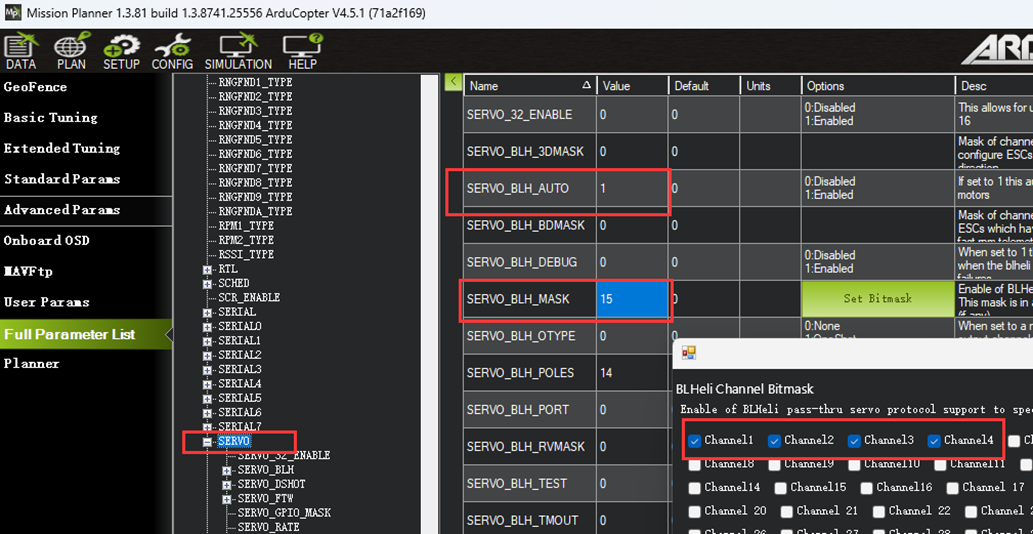Select the Full Parameter List page

click(86, 334)
